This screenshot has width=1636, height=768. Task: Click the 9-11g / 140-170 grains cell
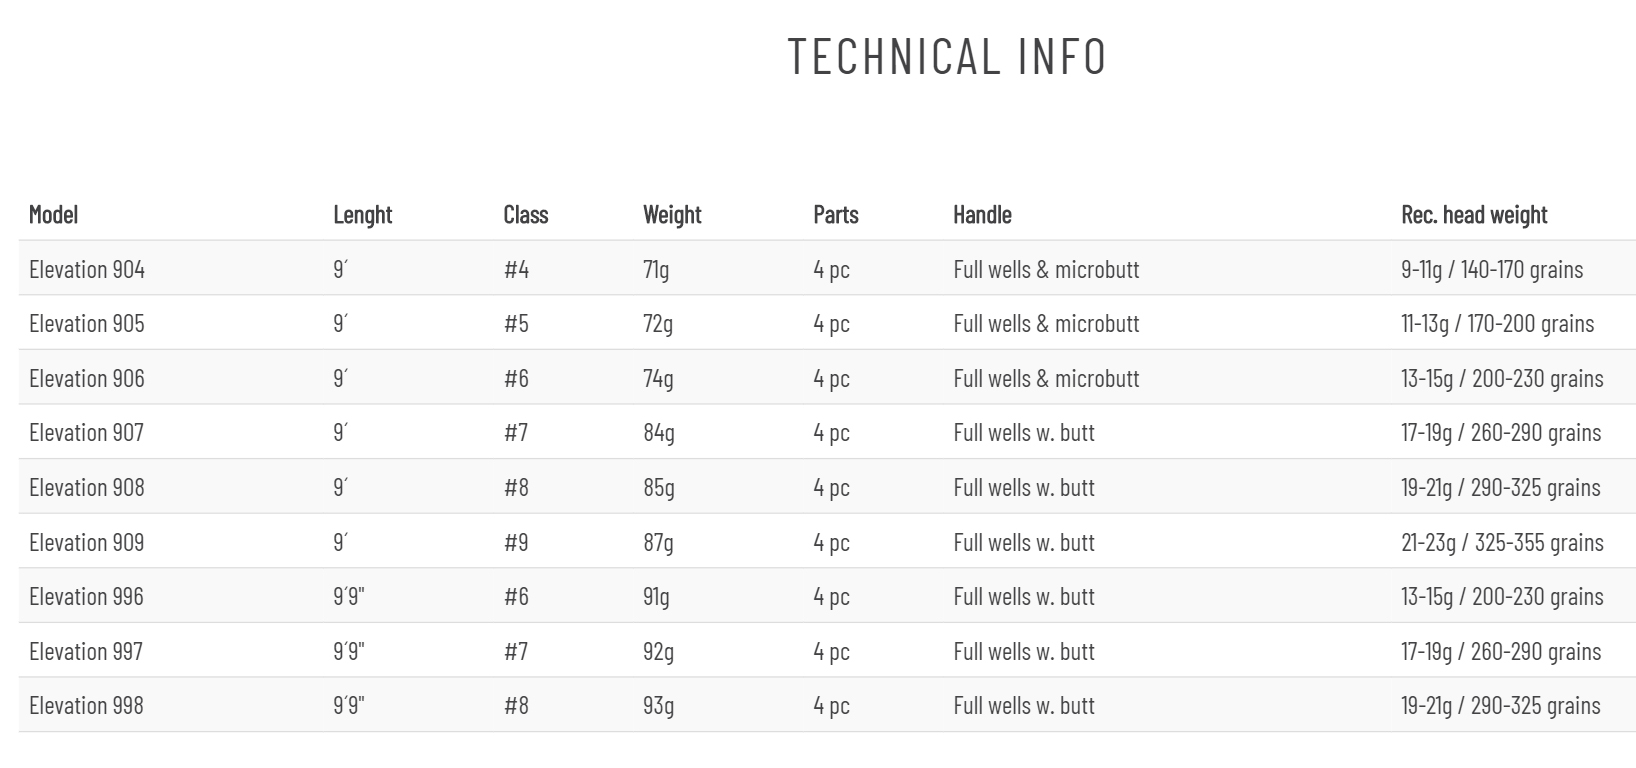1491,269
